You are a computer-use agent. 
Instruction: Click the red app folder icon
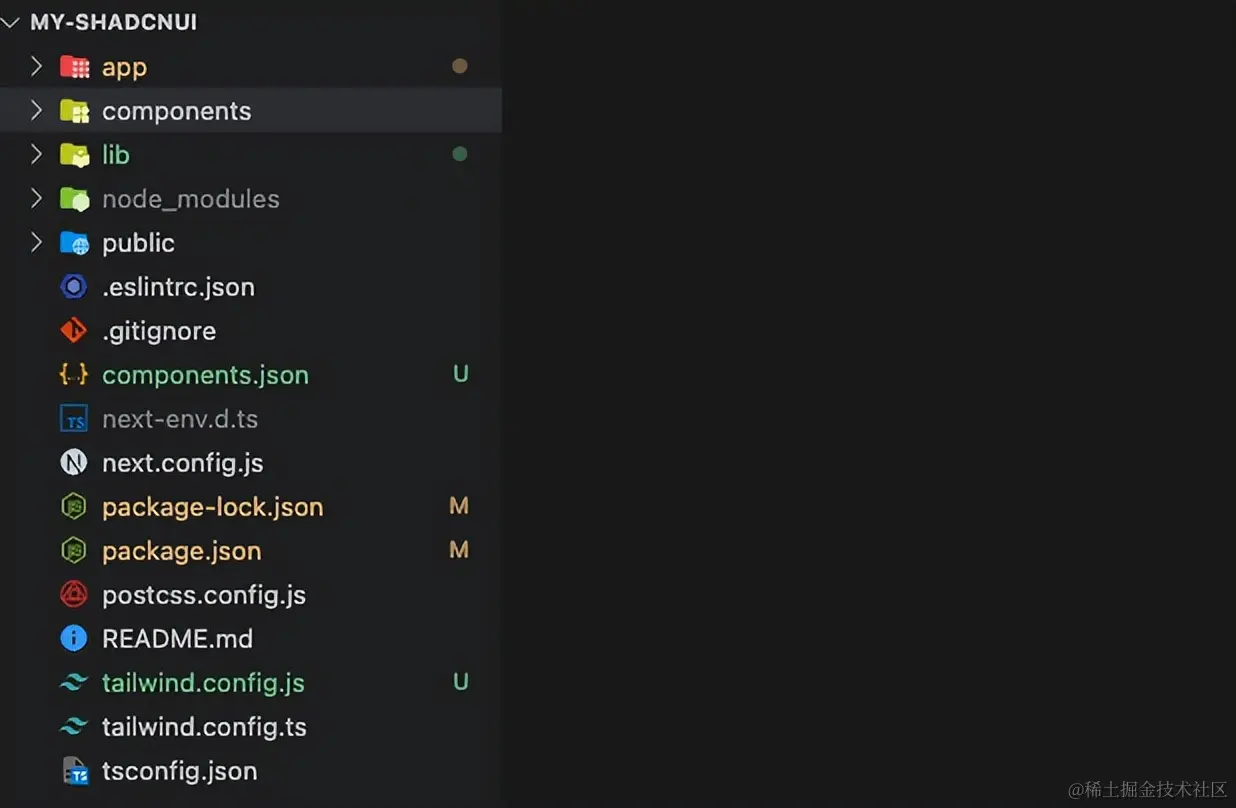click(75, 67)
